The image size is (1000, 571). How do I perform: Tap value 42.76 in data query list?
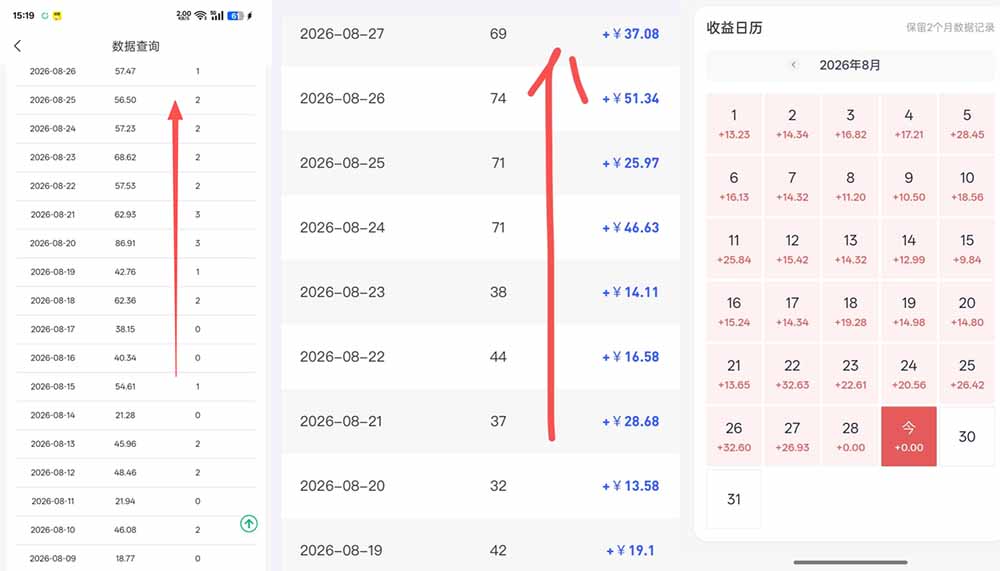(x=125, y=272)
